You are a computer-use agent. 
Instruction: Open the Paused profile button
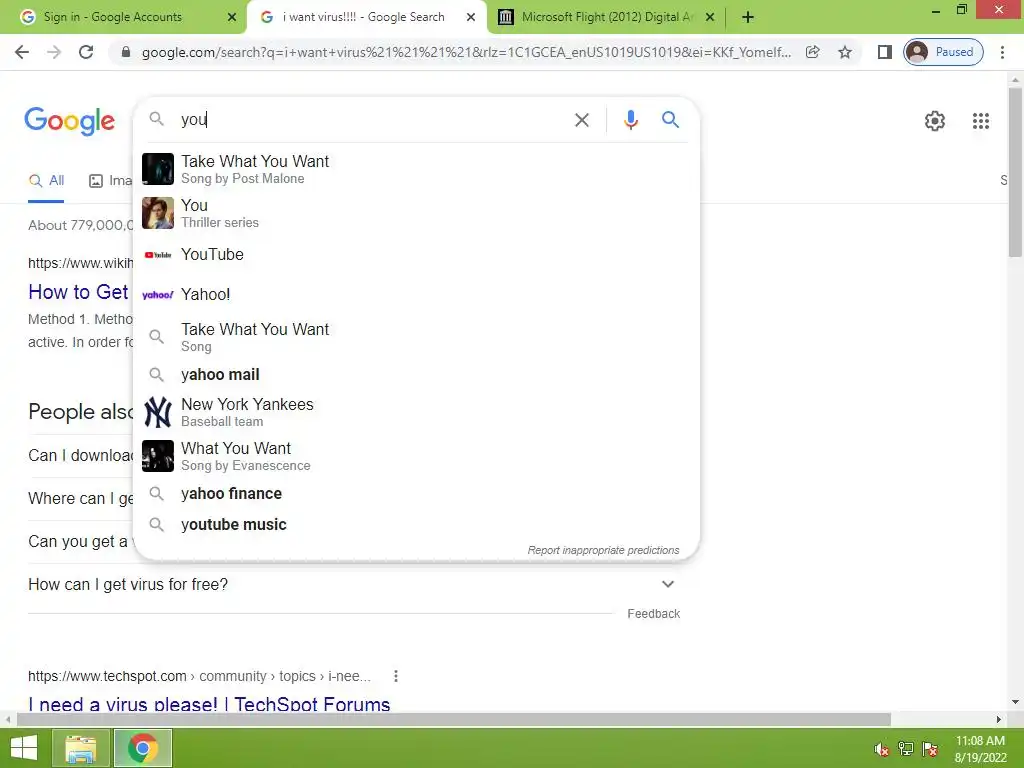[x=943, y=52]
